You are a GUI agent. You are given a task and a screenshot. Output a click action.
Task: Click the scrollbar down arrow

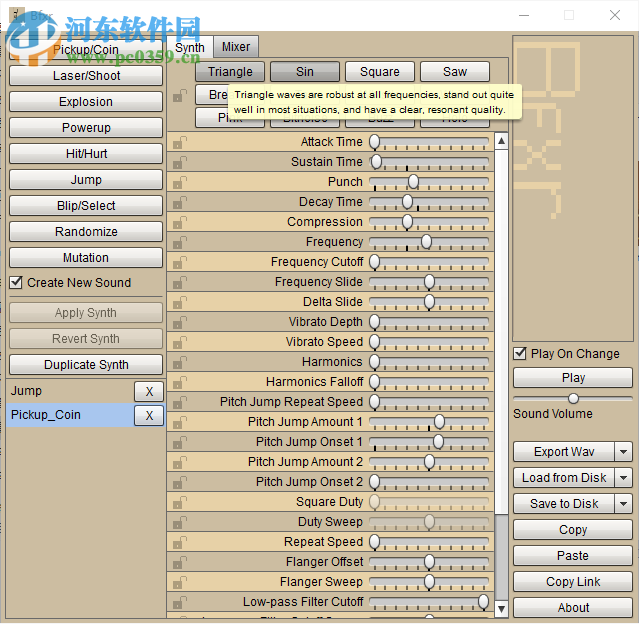pyautogui.click(x=501, y=609)
